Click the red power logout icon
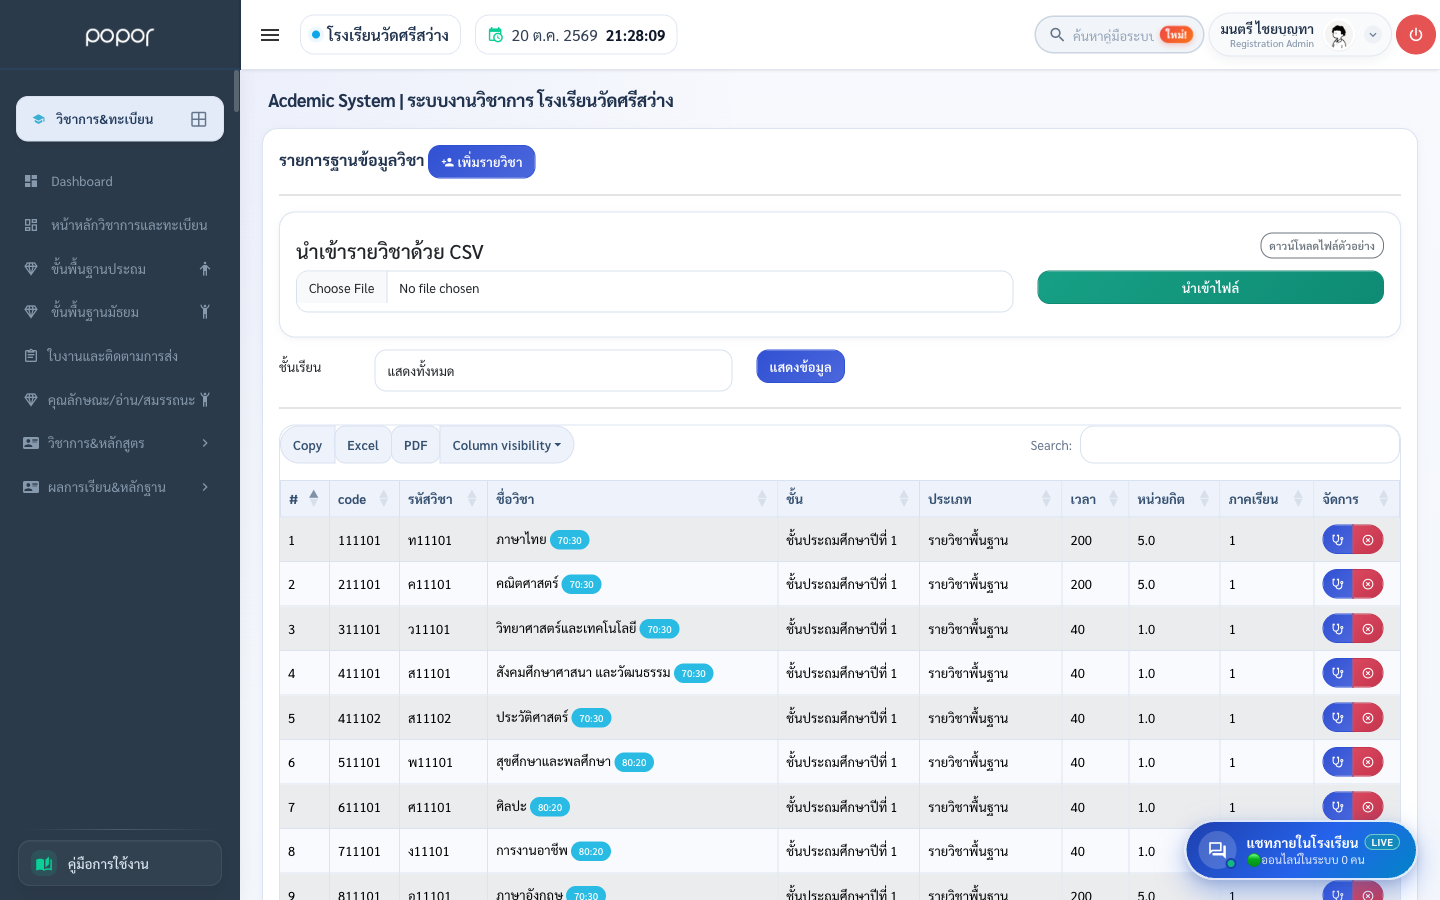 pyautogui.click(x=1415, y=35)
